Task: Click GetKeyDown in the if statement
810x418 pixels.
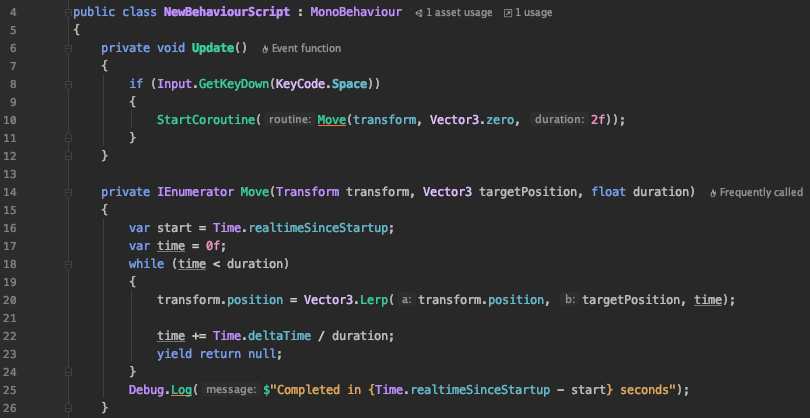Action: (233, 84)
